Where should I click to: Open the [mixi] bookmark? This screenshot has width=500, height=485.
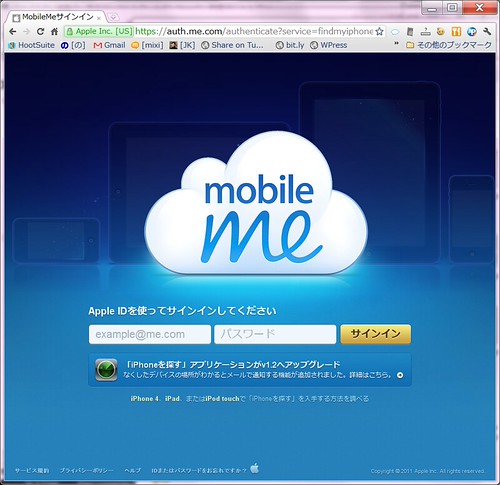coord(147,45)
